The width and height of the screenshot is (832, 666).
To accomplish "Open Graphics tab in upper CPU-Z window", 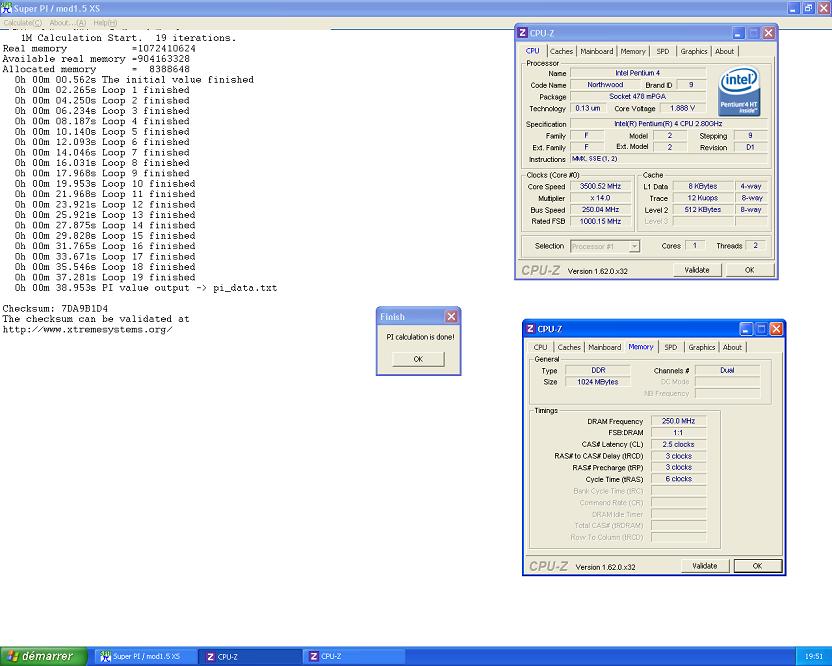I will pyautogui.click(x=694, y=51).
